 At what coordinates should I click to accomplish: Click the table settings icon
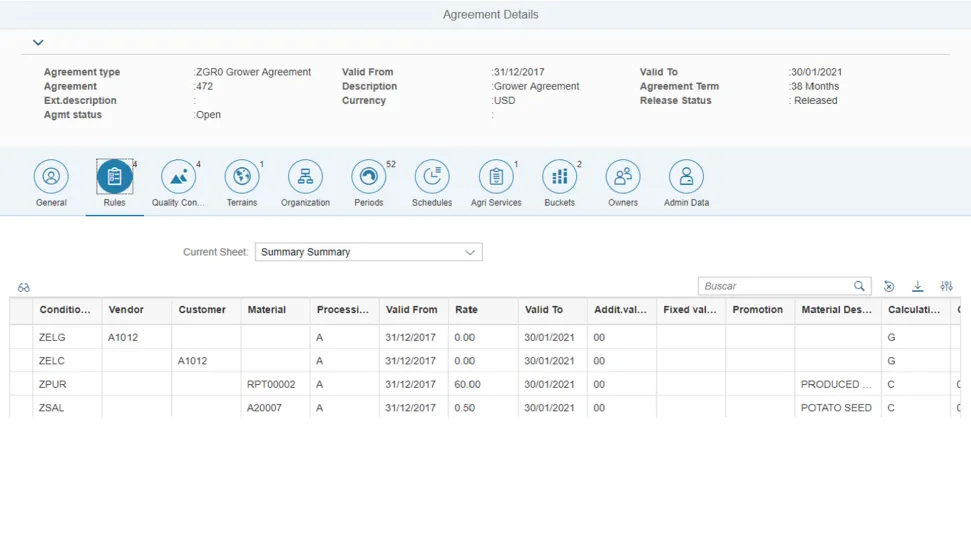click(946, 286)
